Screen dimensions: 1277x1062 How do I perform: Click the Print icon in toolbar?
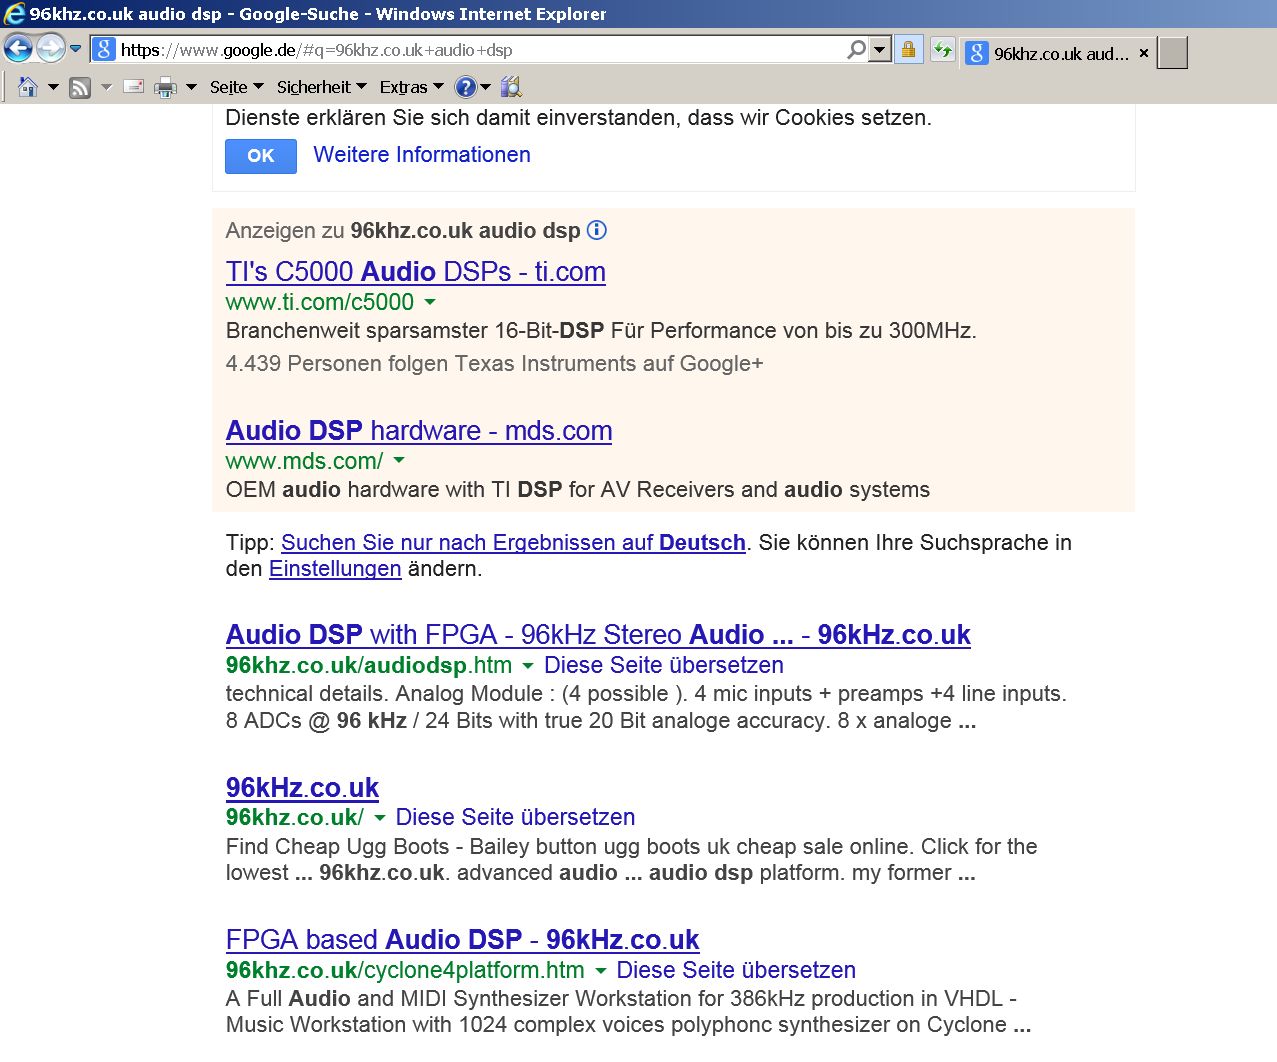point(166,88)
